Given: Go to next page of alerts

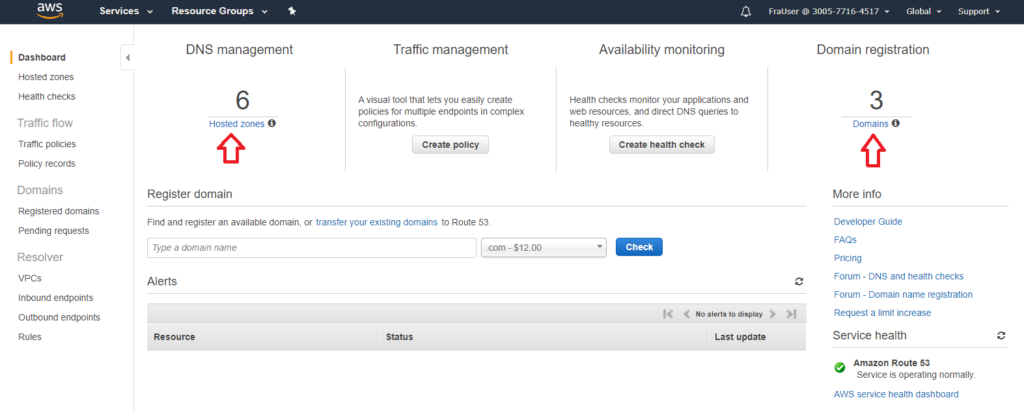Looking at the screenshot, I should point(772,314).
